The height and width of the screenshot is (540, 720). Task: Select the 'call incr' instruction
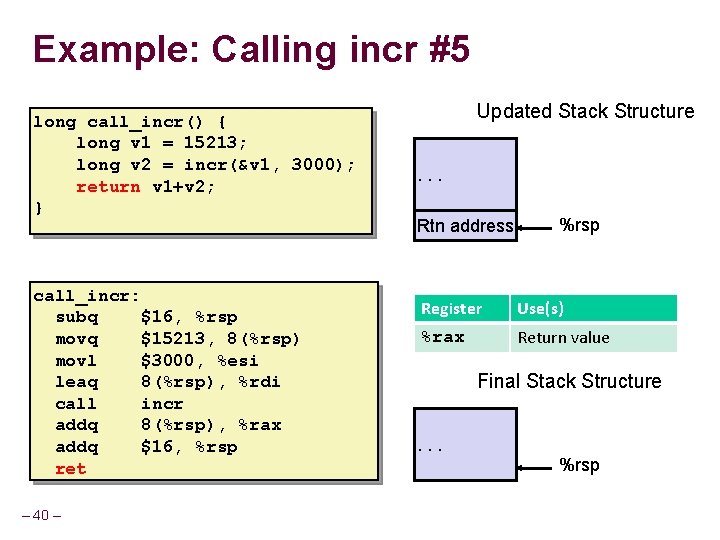(x=119, y=404)
